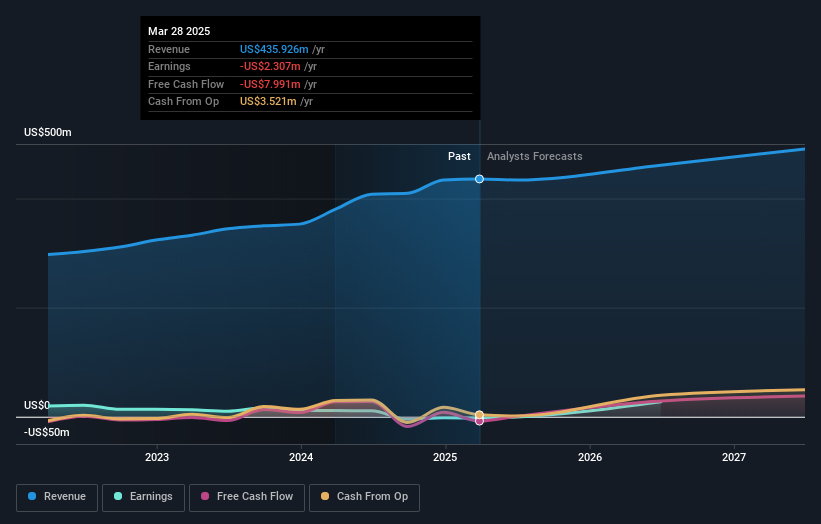Click Cash From Op value US$3.521m

point(268,102)
